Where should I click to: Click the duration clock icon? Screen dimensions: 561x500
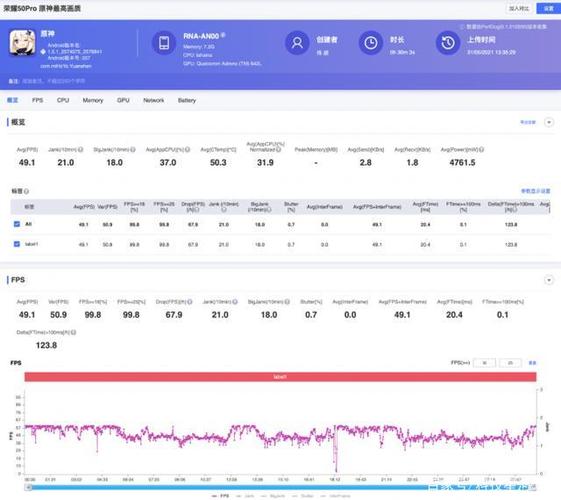click(371, 43)
